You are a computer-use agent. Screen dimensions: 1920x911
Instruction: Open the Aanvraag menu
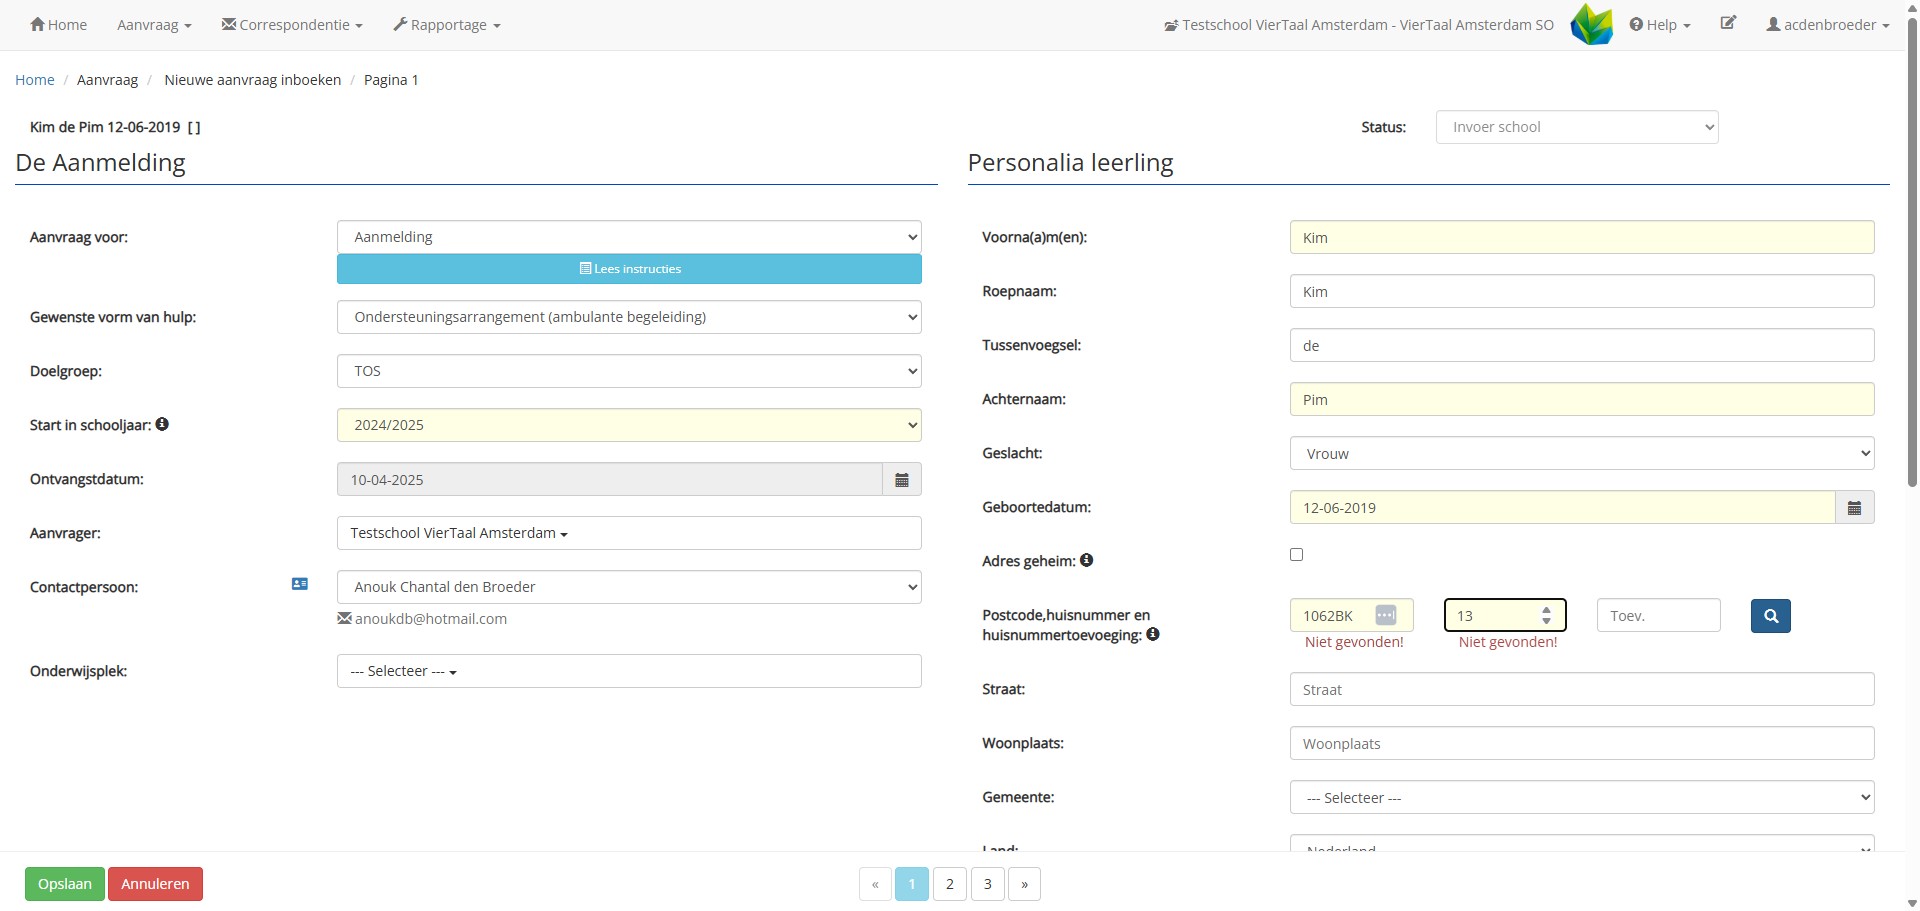pos(154,25)
